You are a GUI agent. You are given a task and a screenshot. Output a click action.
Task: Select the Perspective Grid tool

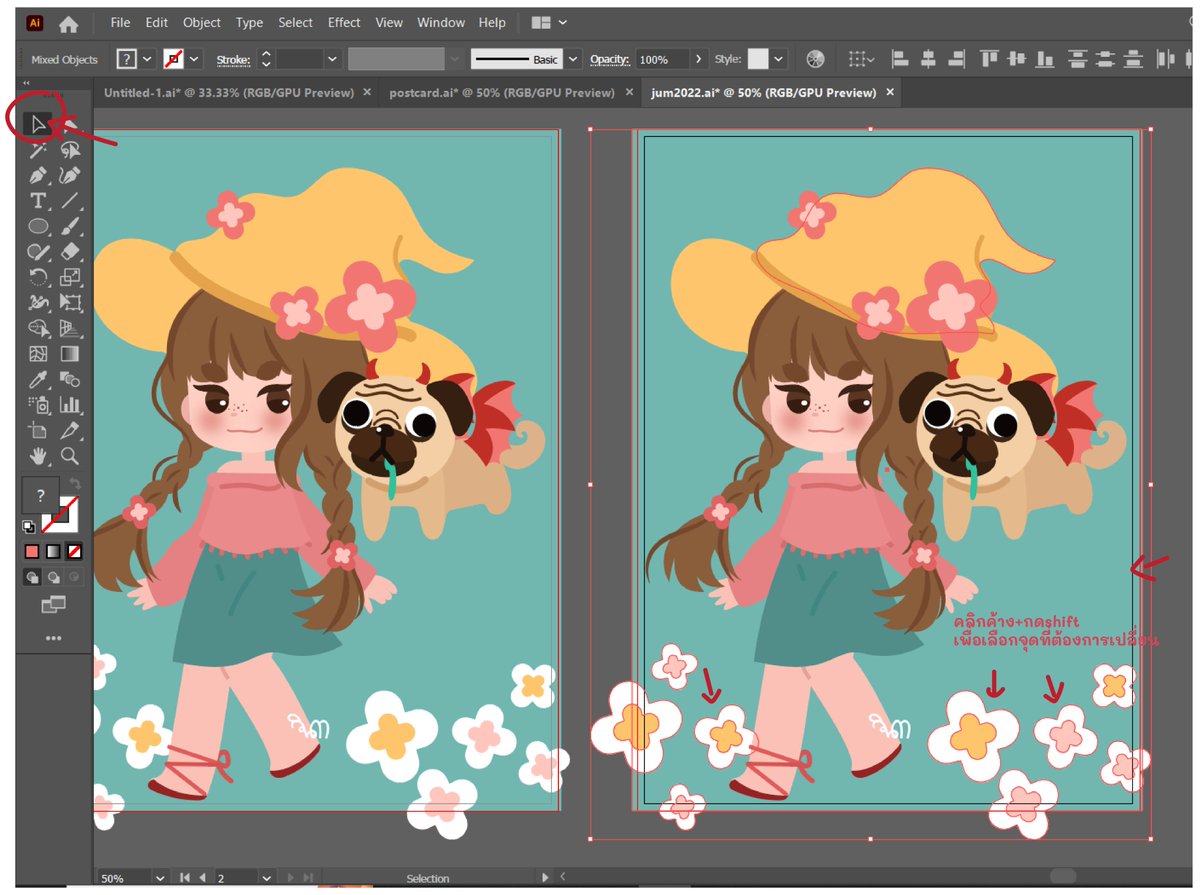70,328
